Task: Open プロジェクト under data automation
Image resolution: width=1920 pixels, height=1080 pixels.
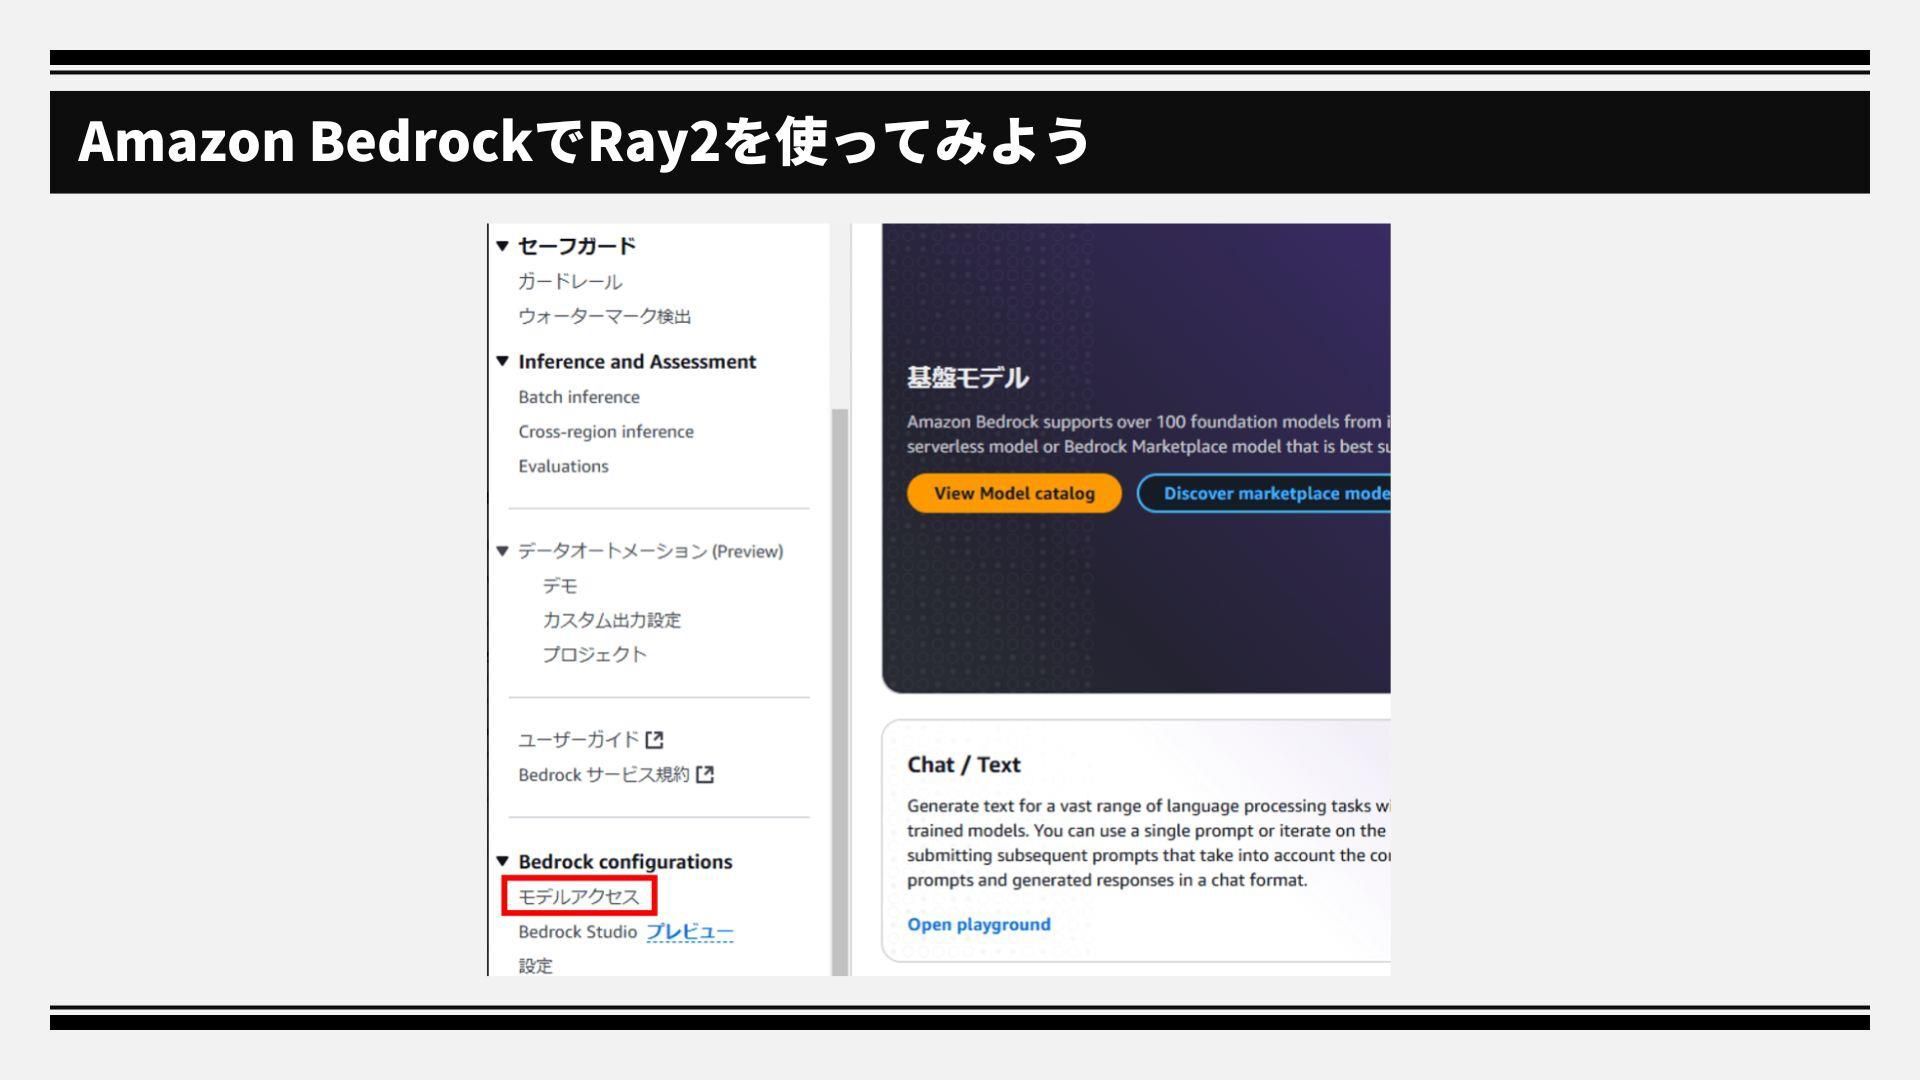Action: pyautogui.click(x=595, y=654)
